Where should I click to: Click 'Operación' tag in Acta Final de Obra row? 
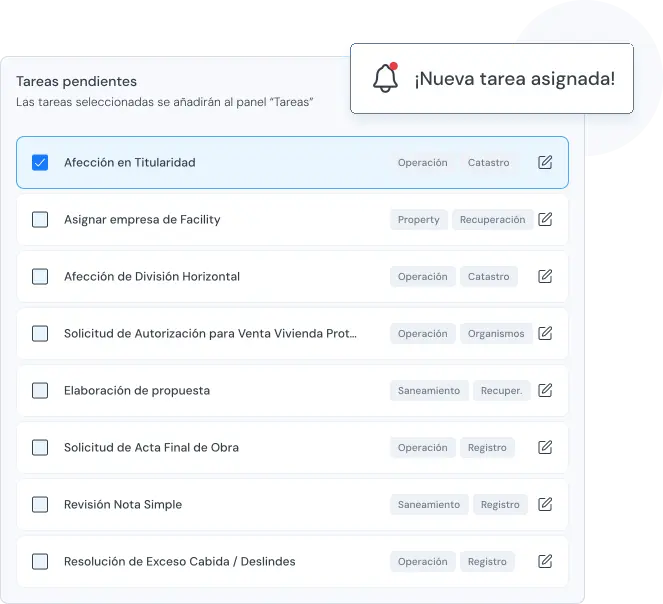422,448
